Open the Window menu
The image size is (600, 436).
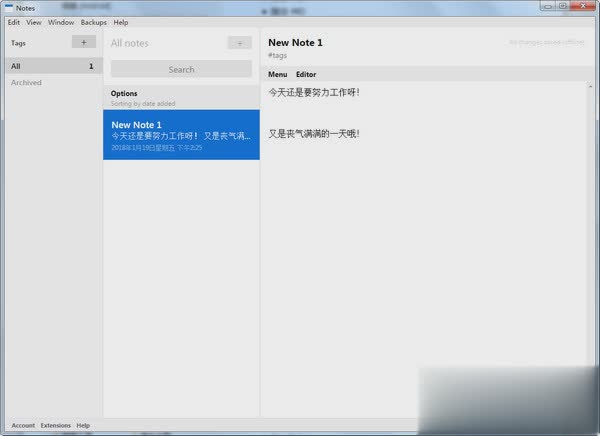coord(60,21)
